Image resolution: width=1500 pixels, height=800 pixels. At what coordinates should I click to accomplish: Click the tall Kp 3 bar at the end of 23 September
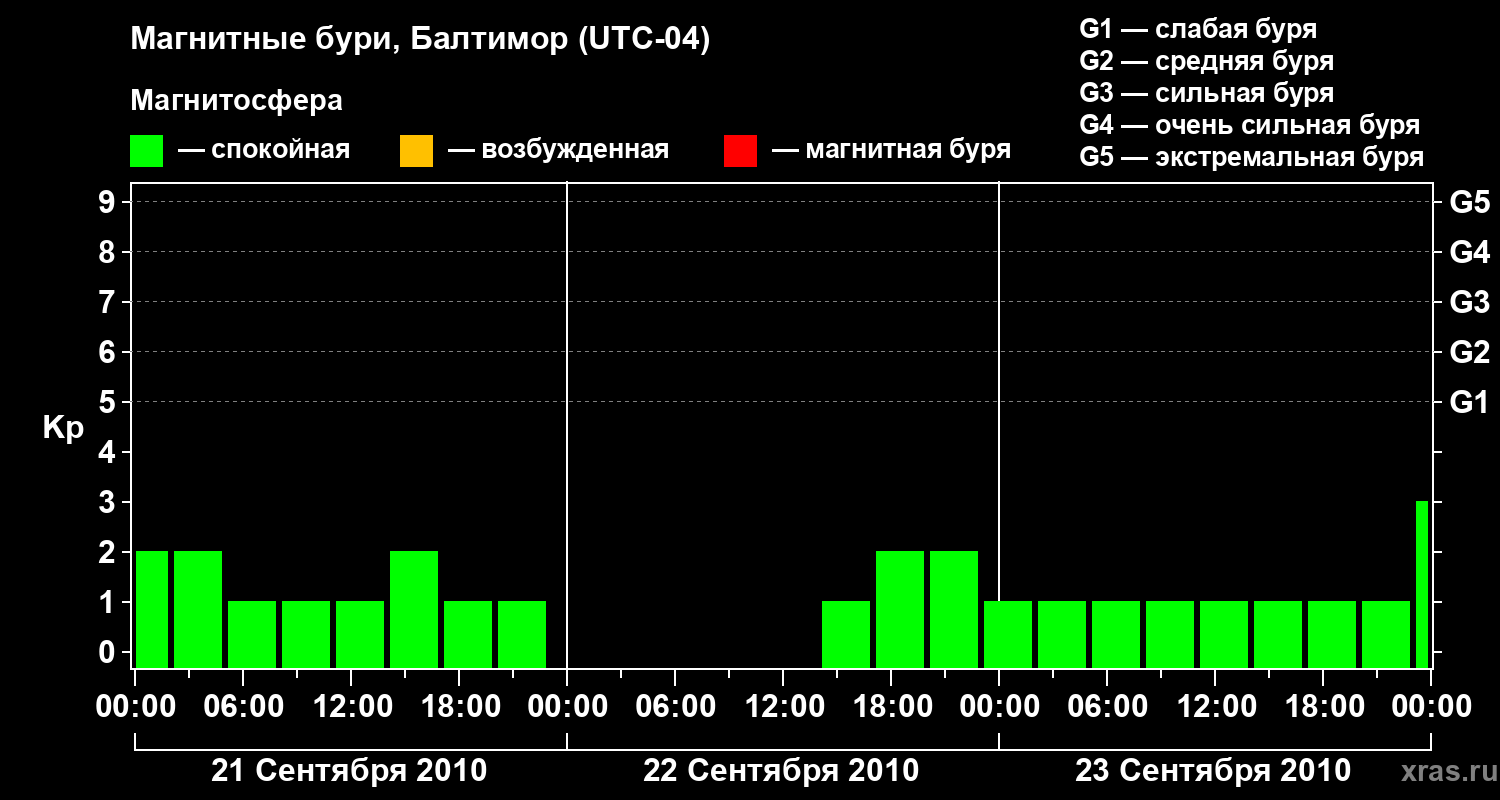click(x=1422, y=584)
